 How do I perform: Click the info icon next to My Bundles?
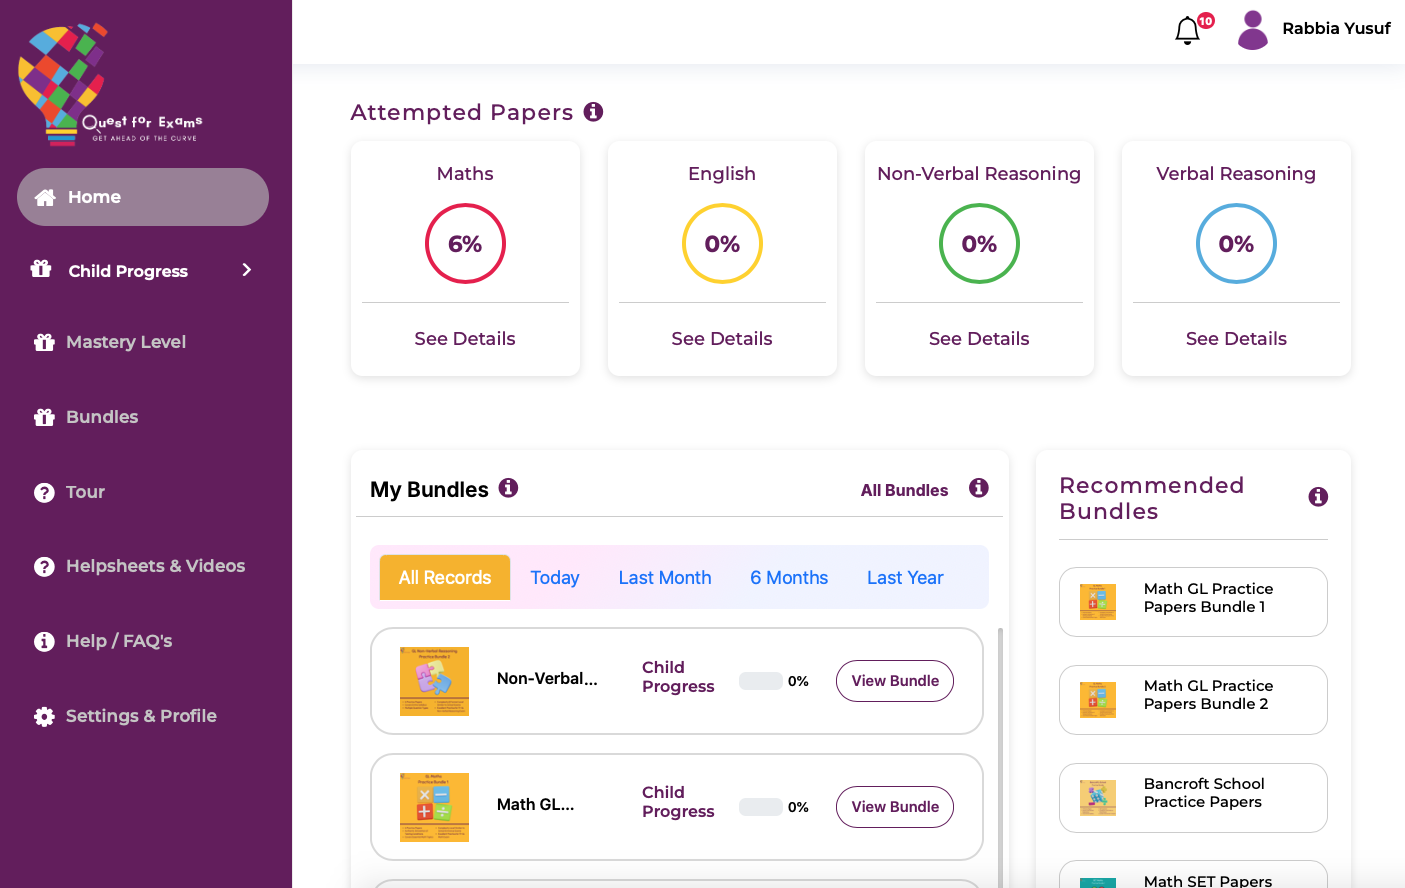(508, 488)
